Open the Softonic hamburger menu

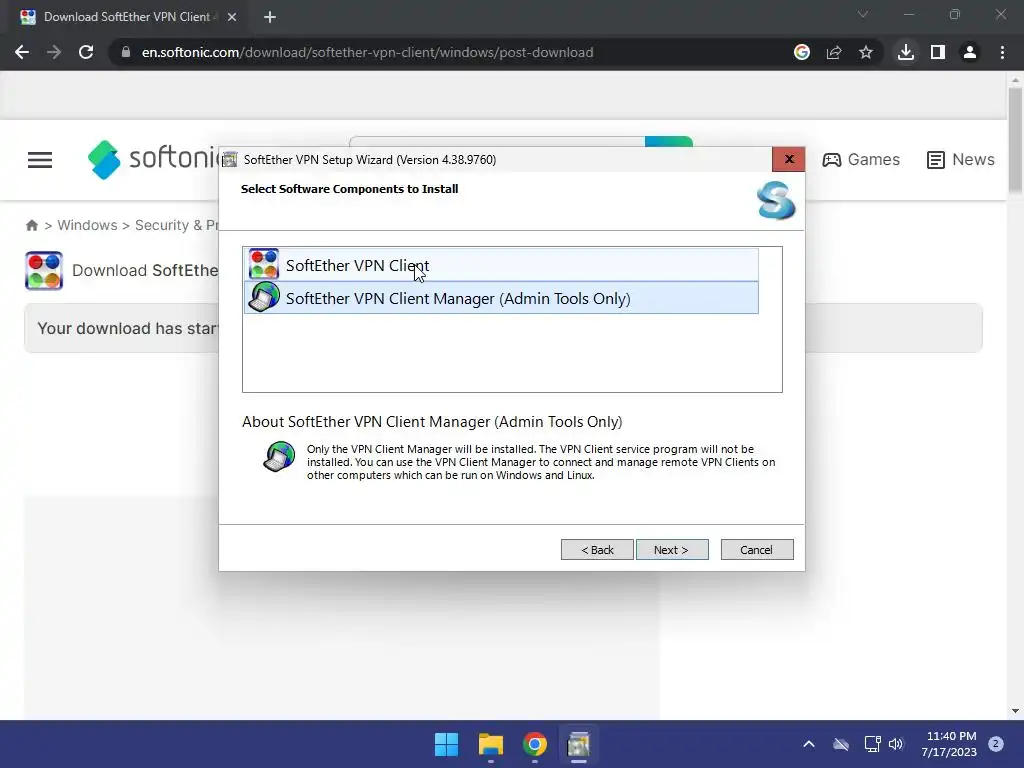tap(40, 160)
